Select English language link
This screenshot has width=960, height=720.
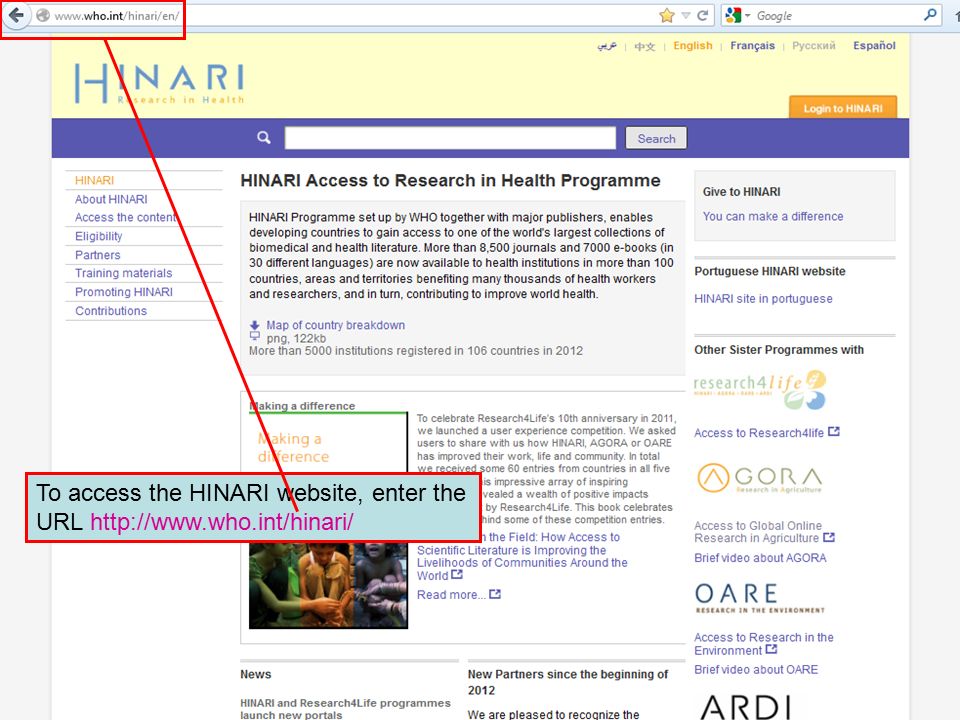click(692, 45)
